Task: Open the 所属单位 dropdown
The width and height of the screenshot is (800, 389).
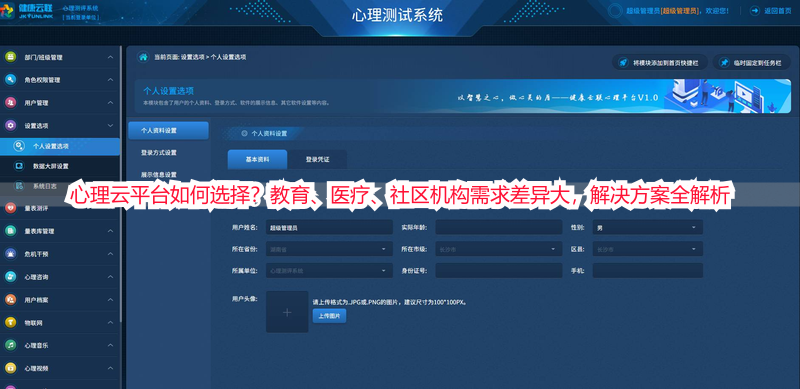Action: 329,271
